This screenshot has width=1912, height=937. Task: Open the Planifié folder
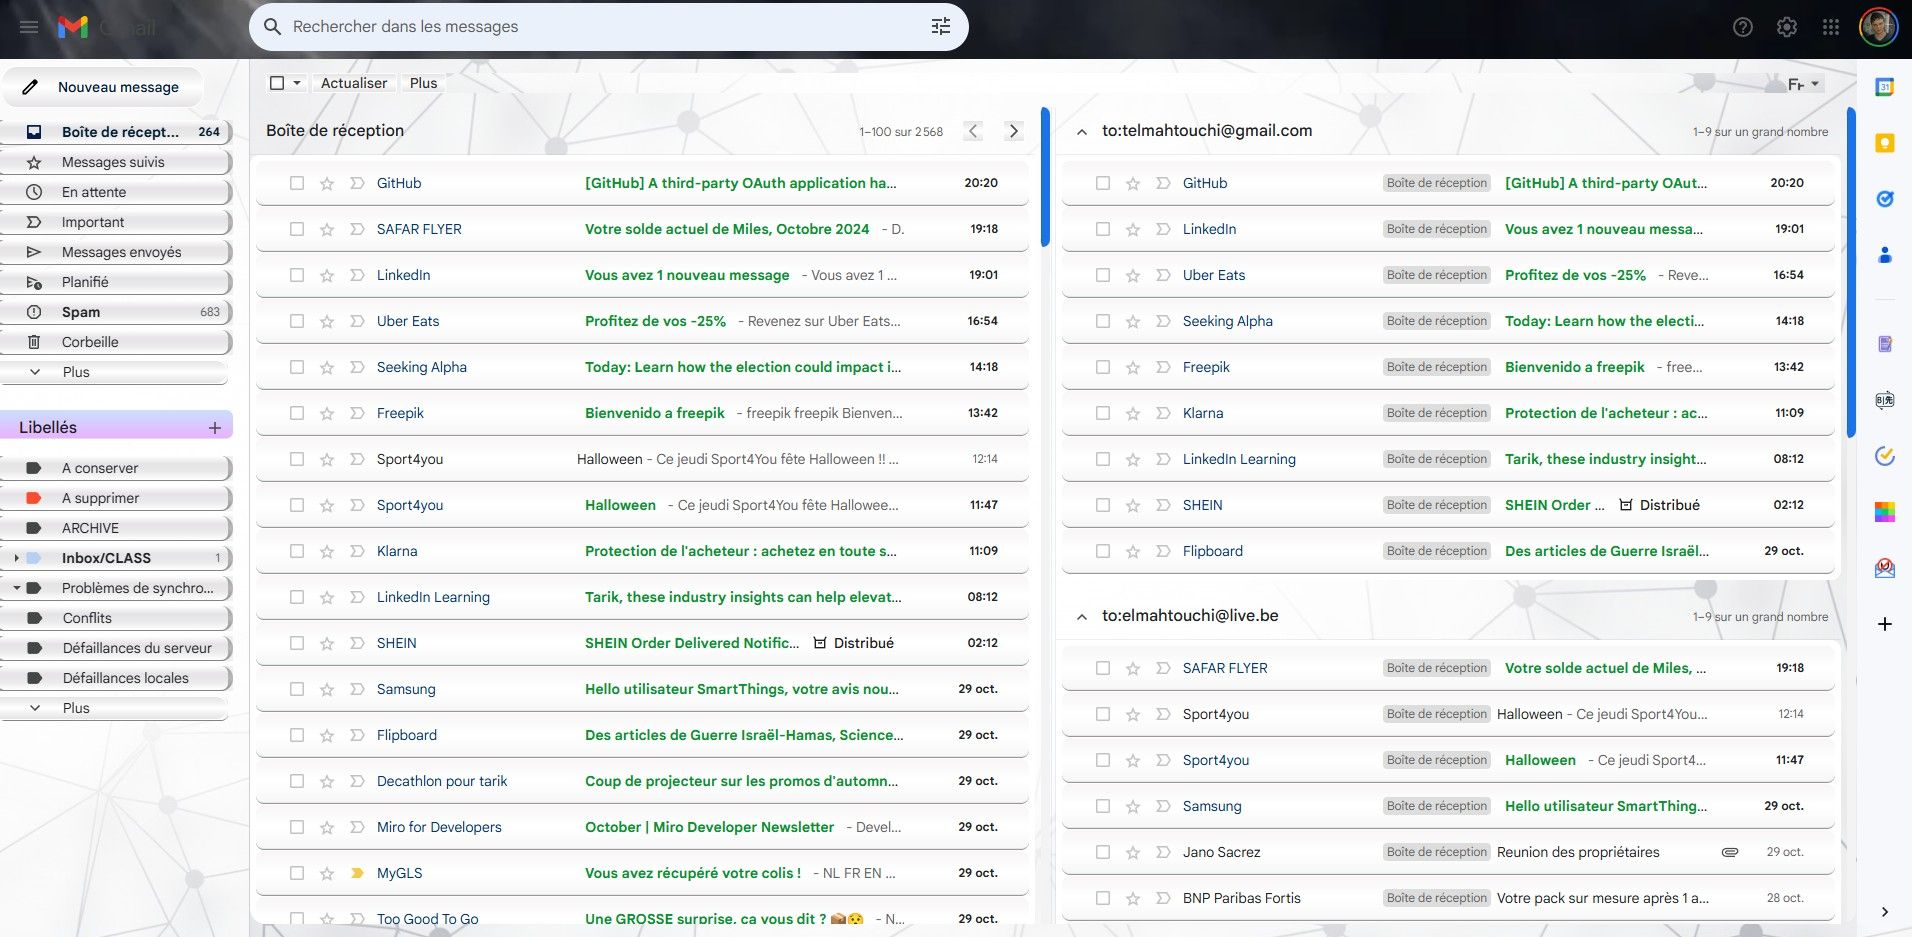117,282
